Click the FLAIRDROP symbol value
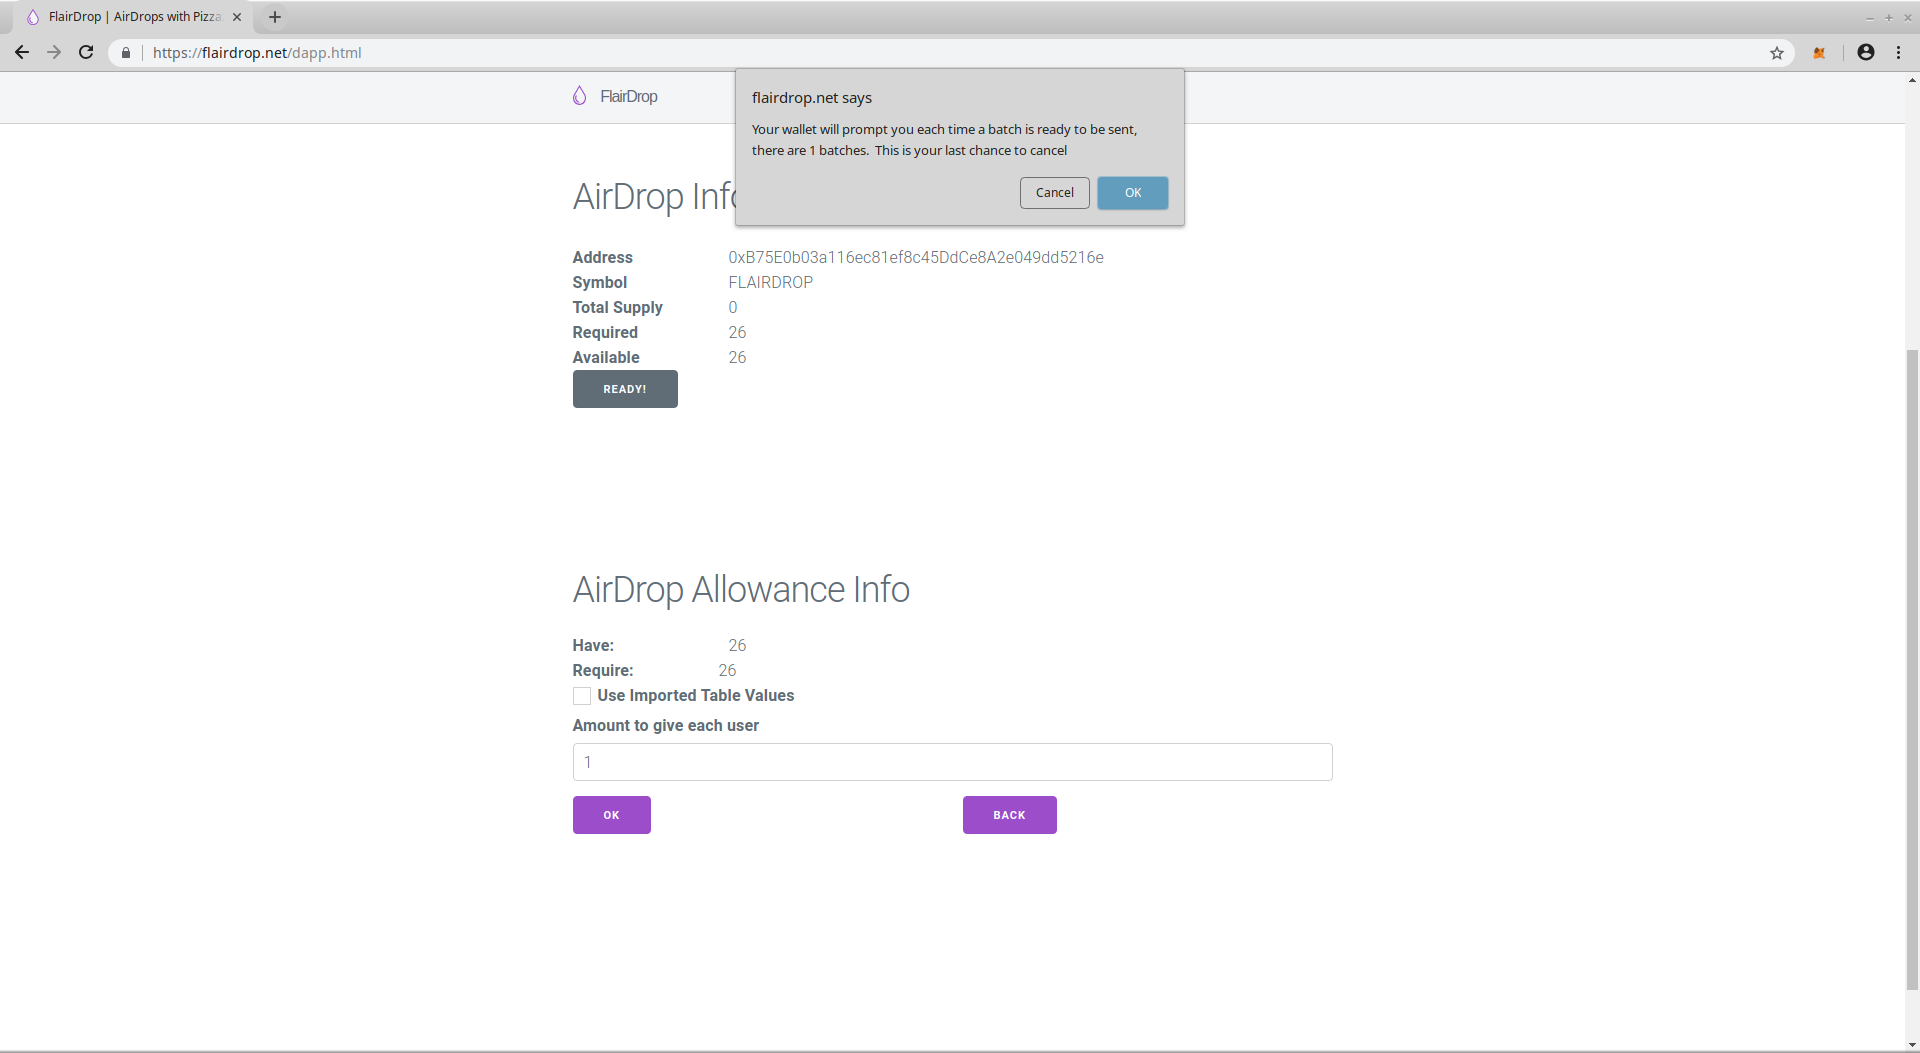 [x=771, y=282]
